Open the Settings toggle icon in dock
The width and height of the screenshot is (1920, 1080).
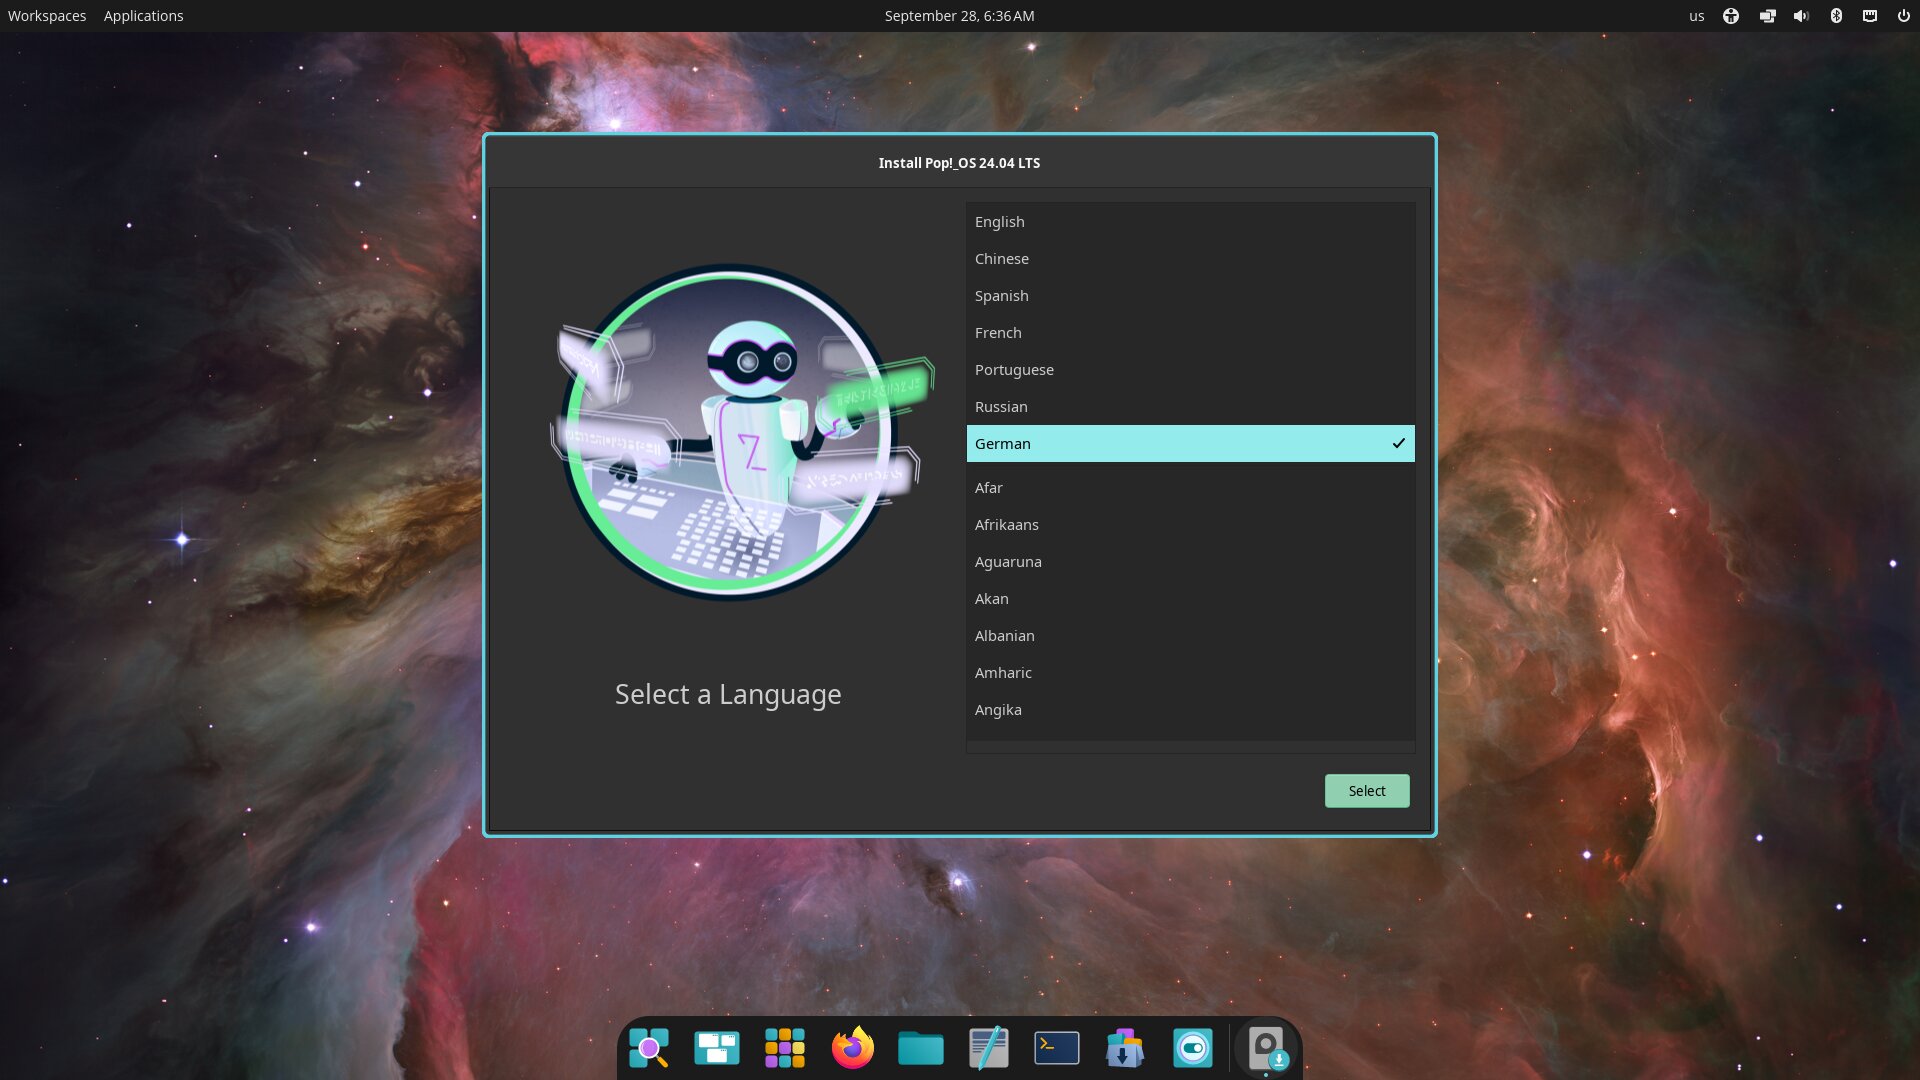1193,1048
